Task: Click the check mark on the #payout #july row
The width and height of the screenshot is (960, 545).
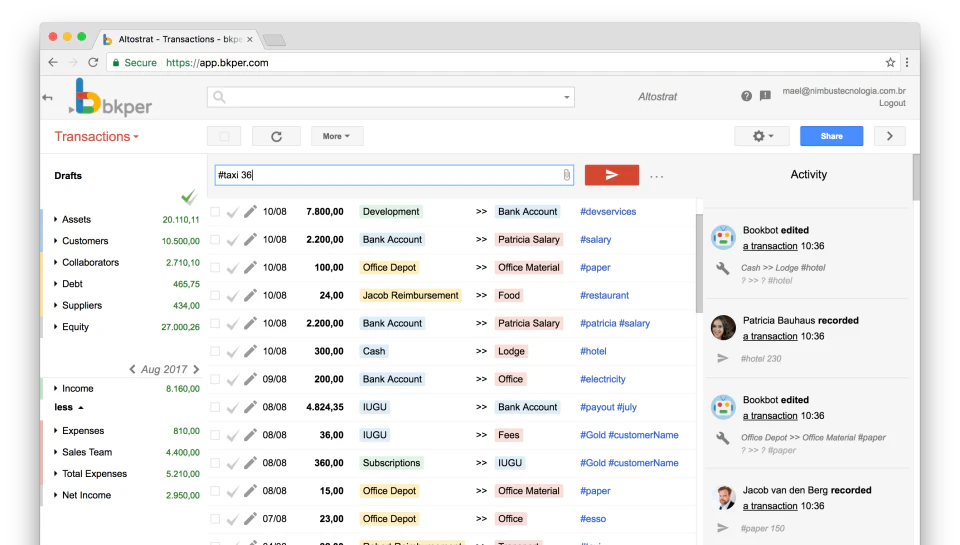Action: (233, 408)
